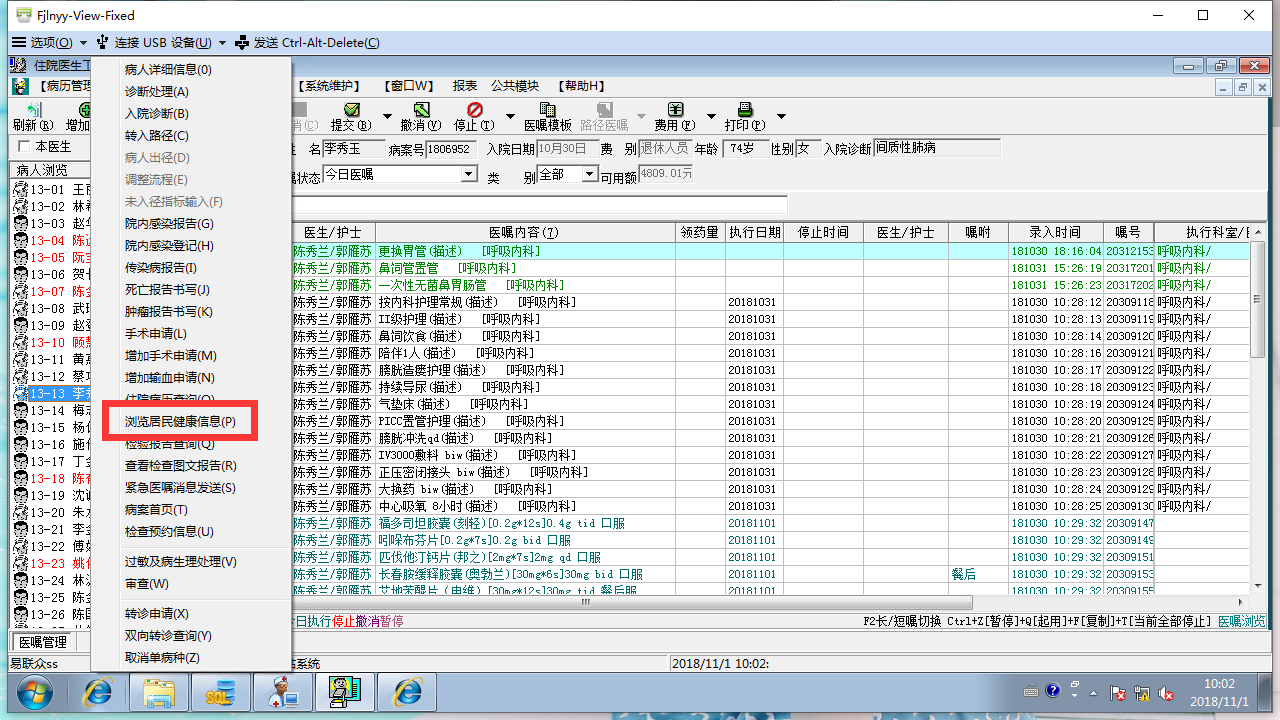The width and height of the screenshot is (1280, 720).
Task: Open the 帮助H menu
Action: coord(581,86)
